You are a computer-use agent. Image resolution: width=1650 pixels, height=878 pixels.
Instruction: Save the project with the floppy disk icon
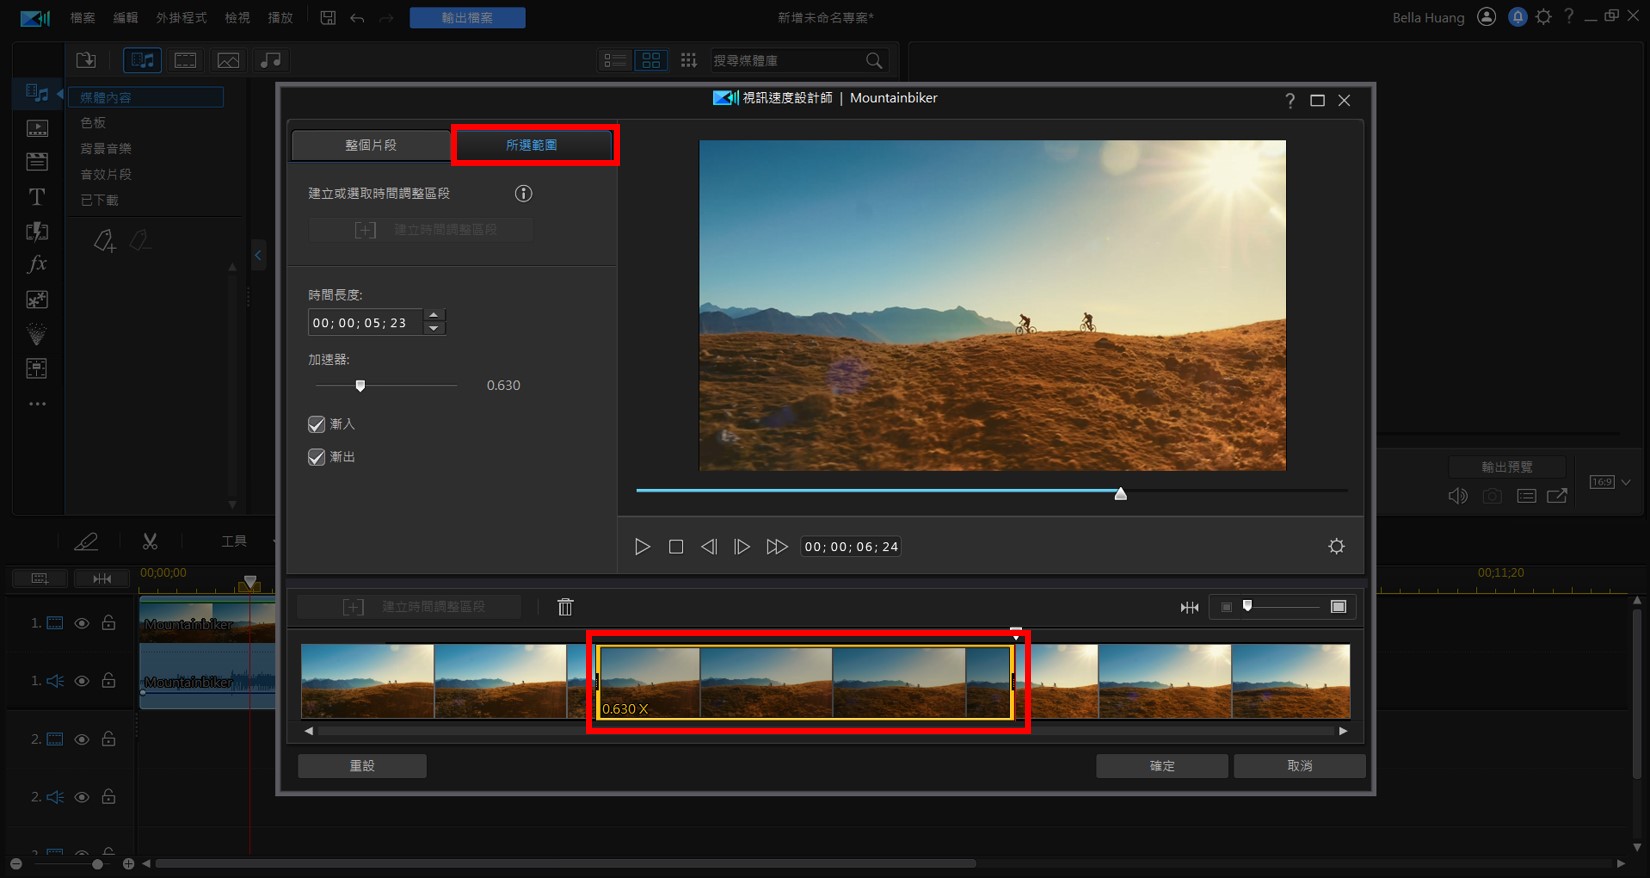[328, 18]
